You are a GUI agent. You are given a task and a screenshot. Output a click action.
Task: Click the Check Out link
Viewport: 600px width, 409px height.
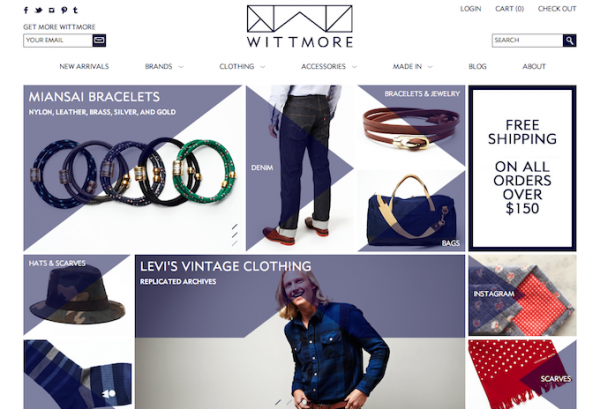coord(557,9)
